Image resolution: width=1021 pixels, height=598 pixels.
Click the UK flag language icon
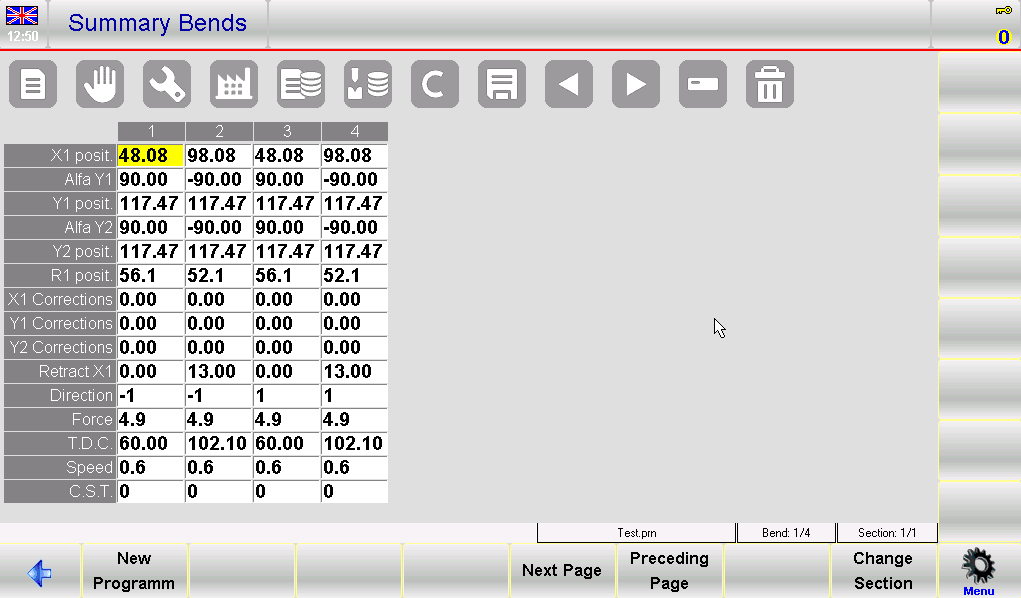point(22,16)
